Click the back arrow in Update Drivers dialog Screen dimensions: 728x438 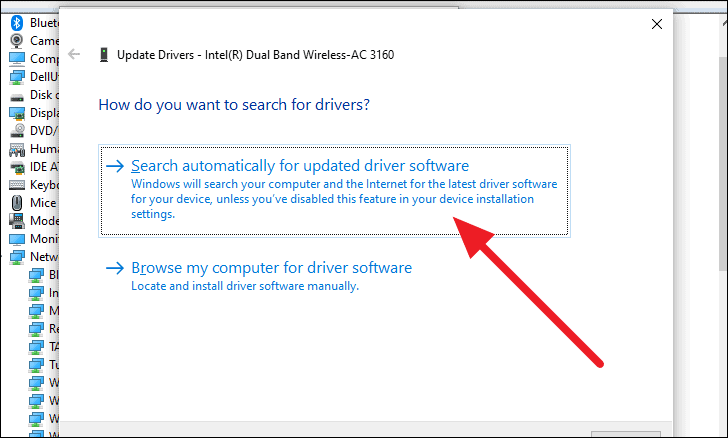[x=74, y=54]
